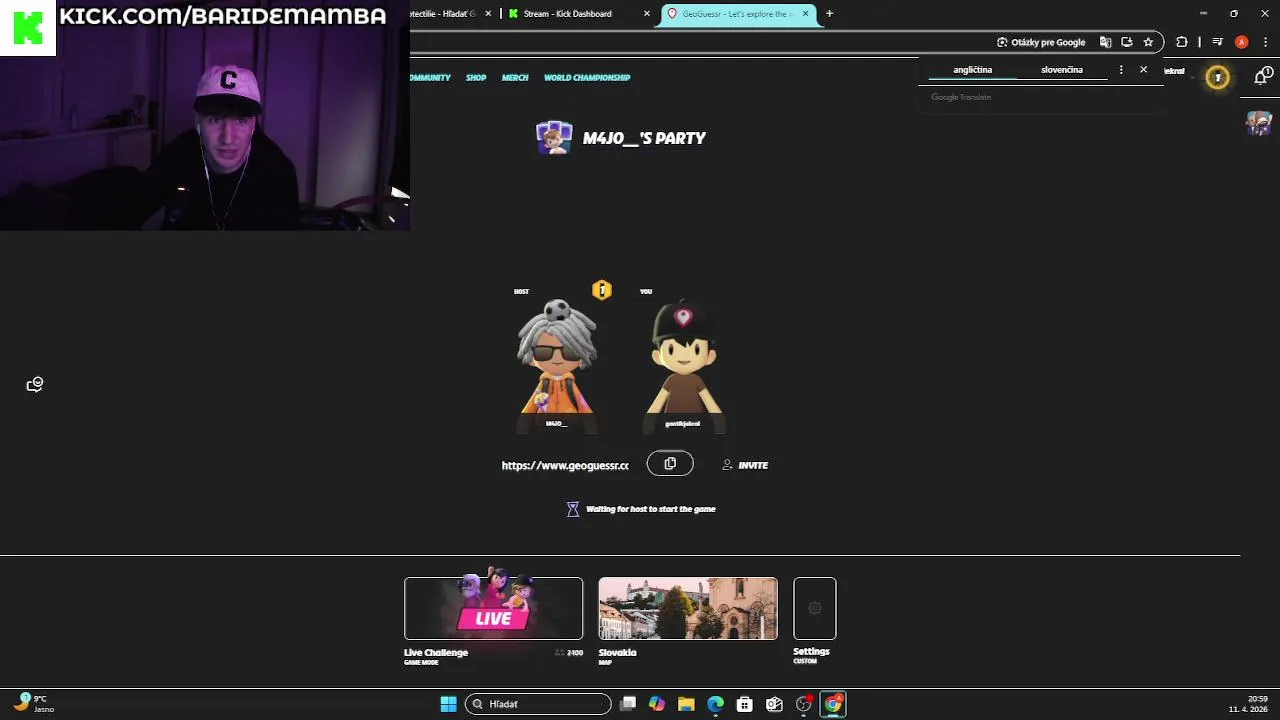Click the Waiting for host to start text
This screenshot has height=720, width=1280.
(x=651, y=509)
